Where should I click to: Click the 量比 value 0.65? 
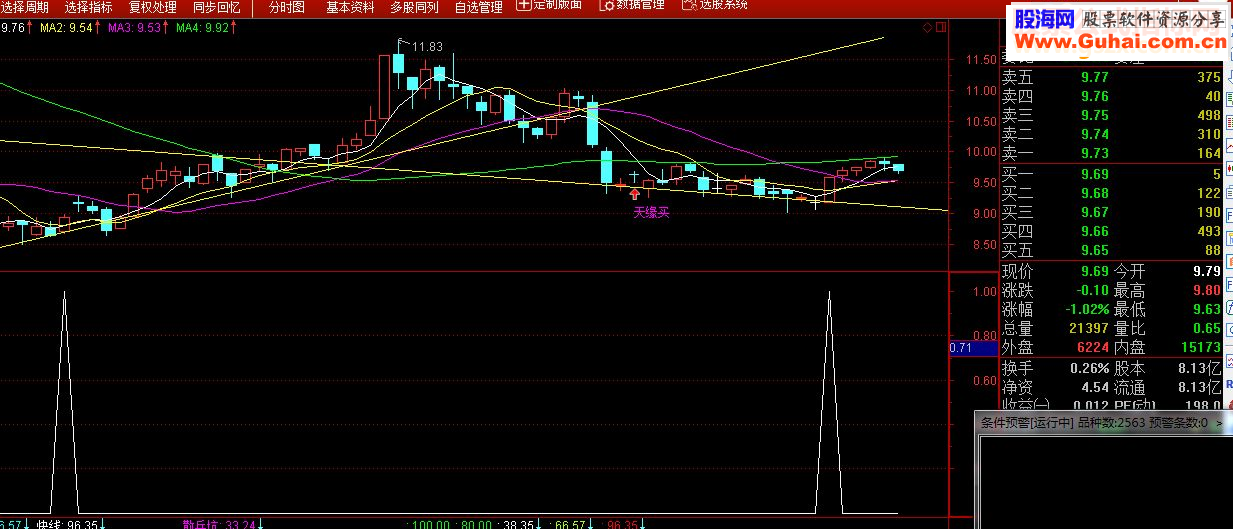pyautogui.click(x=1206, y=328)
